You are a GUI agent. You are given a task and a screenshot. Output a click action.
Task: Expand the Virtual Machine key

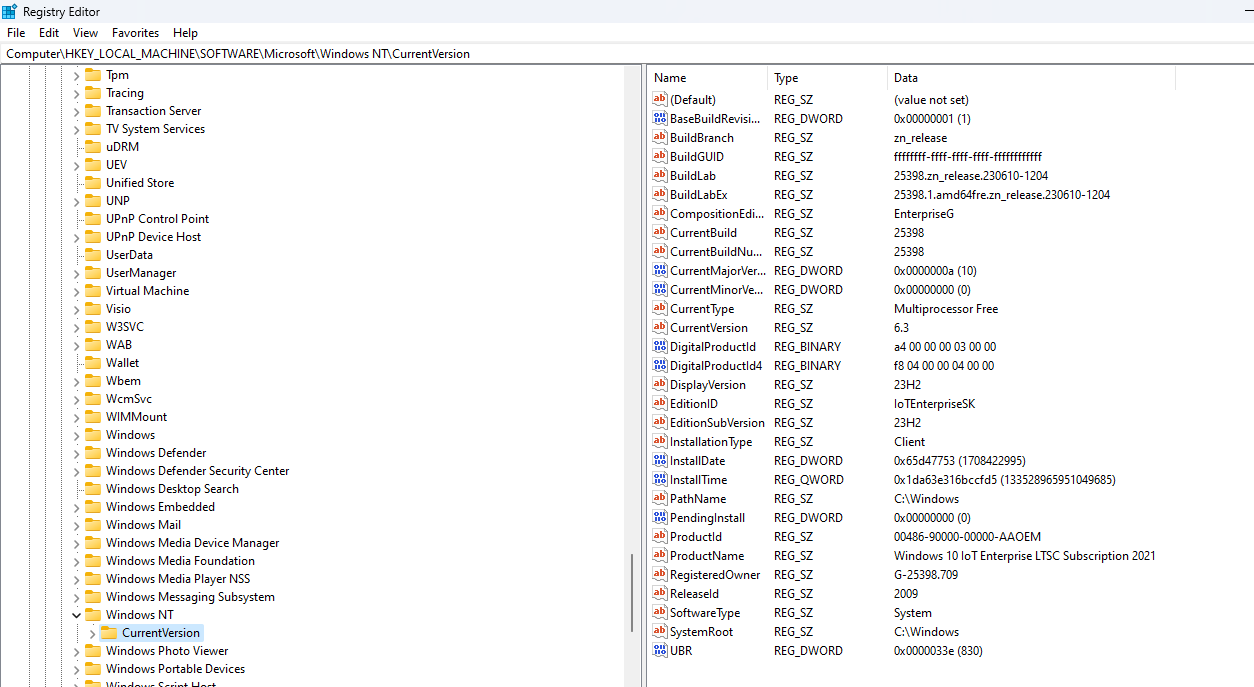pyautogui.click(x=76, y=291)
